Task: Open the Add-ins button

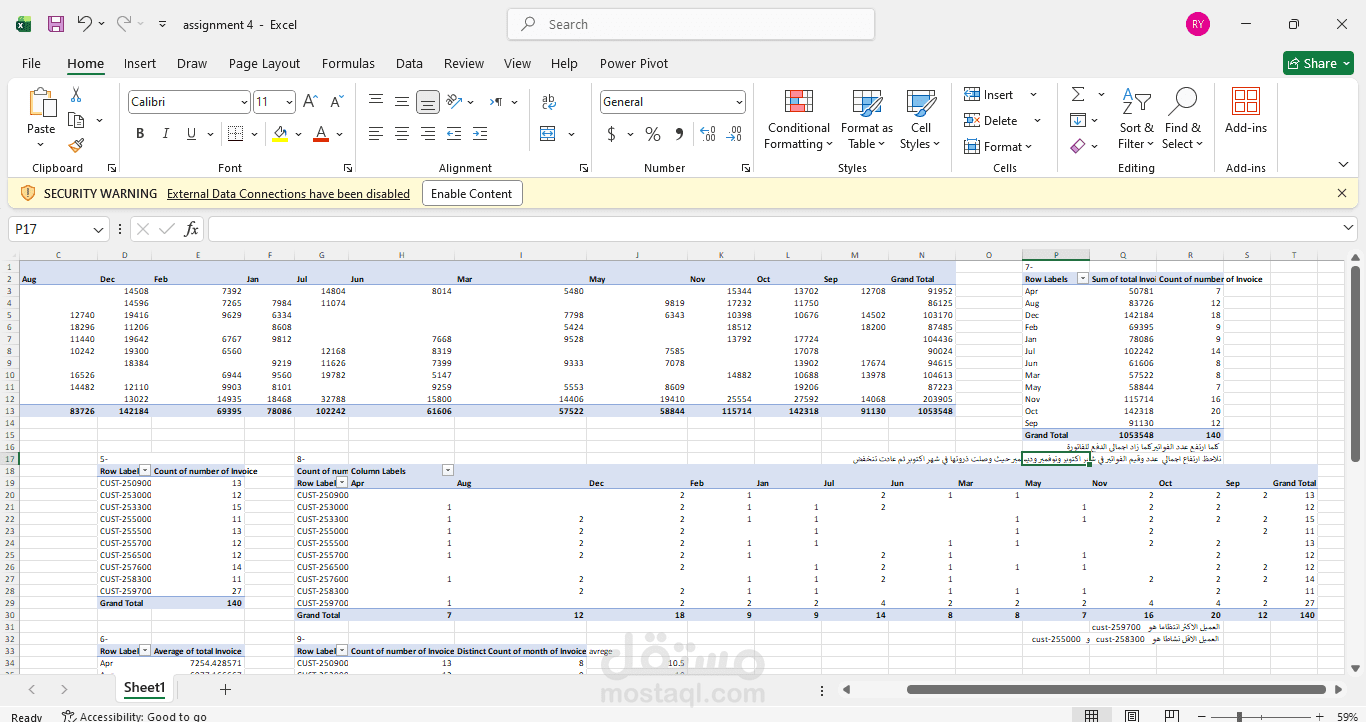Action: tap(1245, 111)
